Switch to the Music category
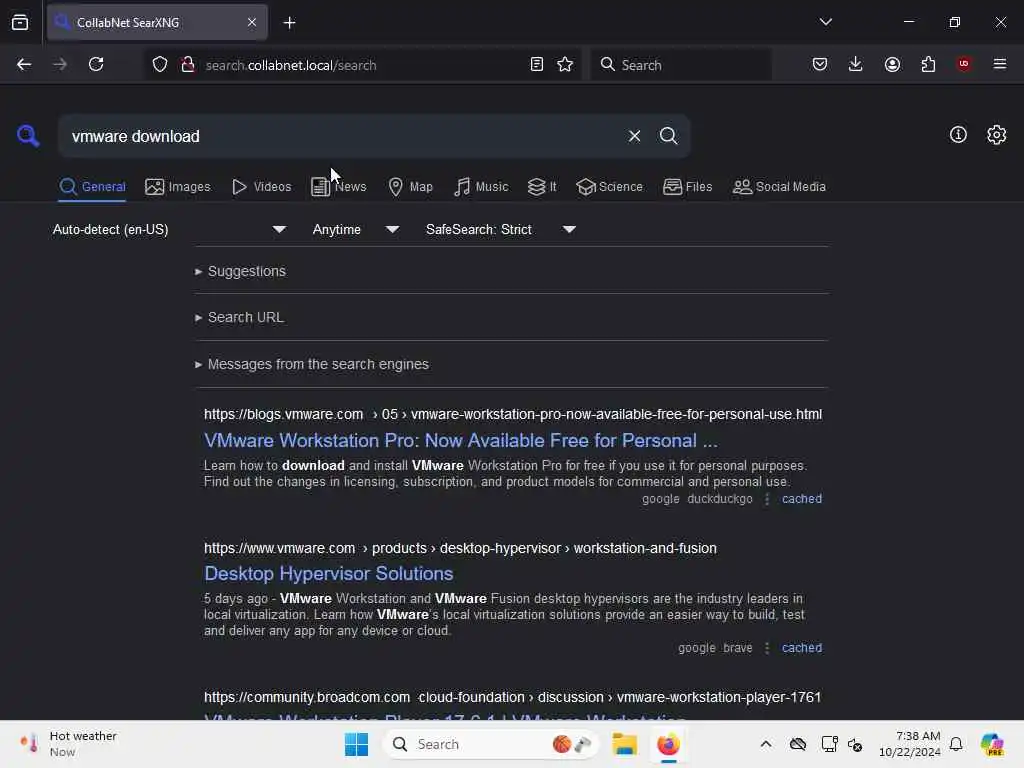 tap(481, 187)
